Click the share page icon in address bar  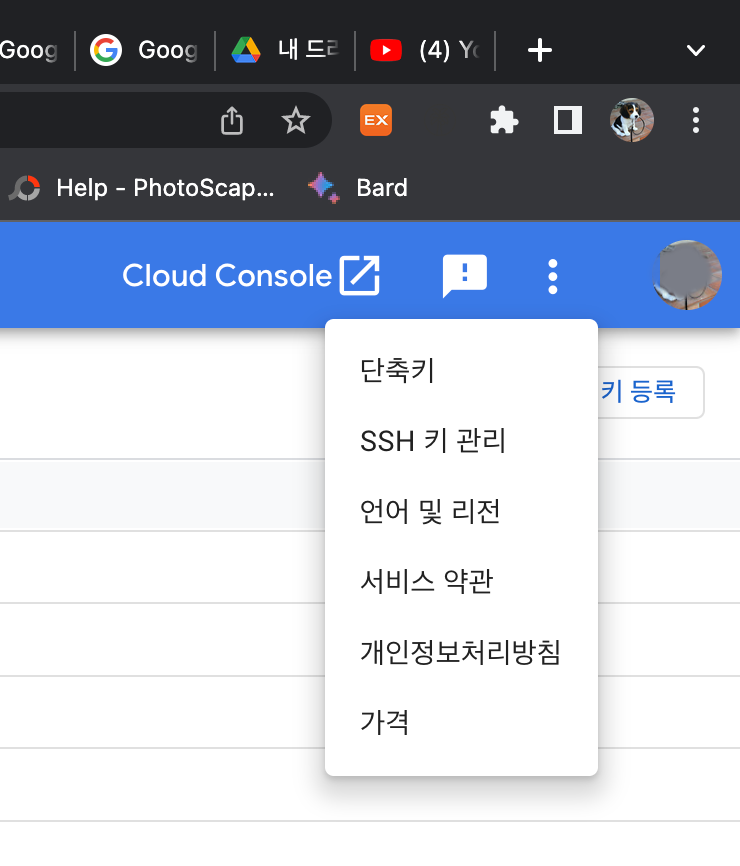pyautogui.click(x=232, y=120)
